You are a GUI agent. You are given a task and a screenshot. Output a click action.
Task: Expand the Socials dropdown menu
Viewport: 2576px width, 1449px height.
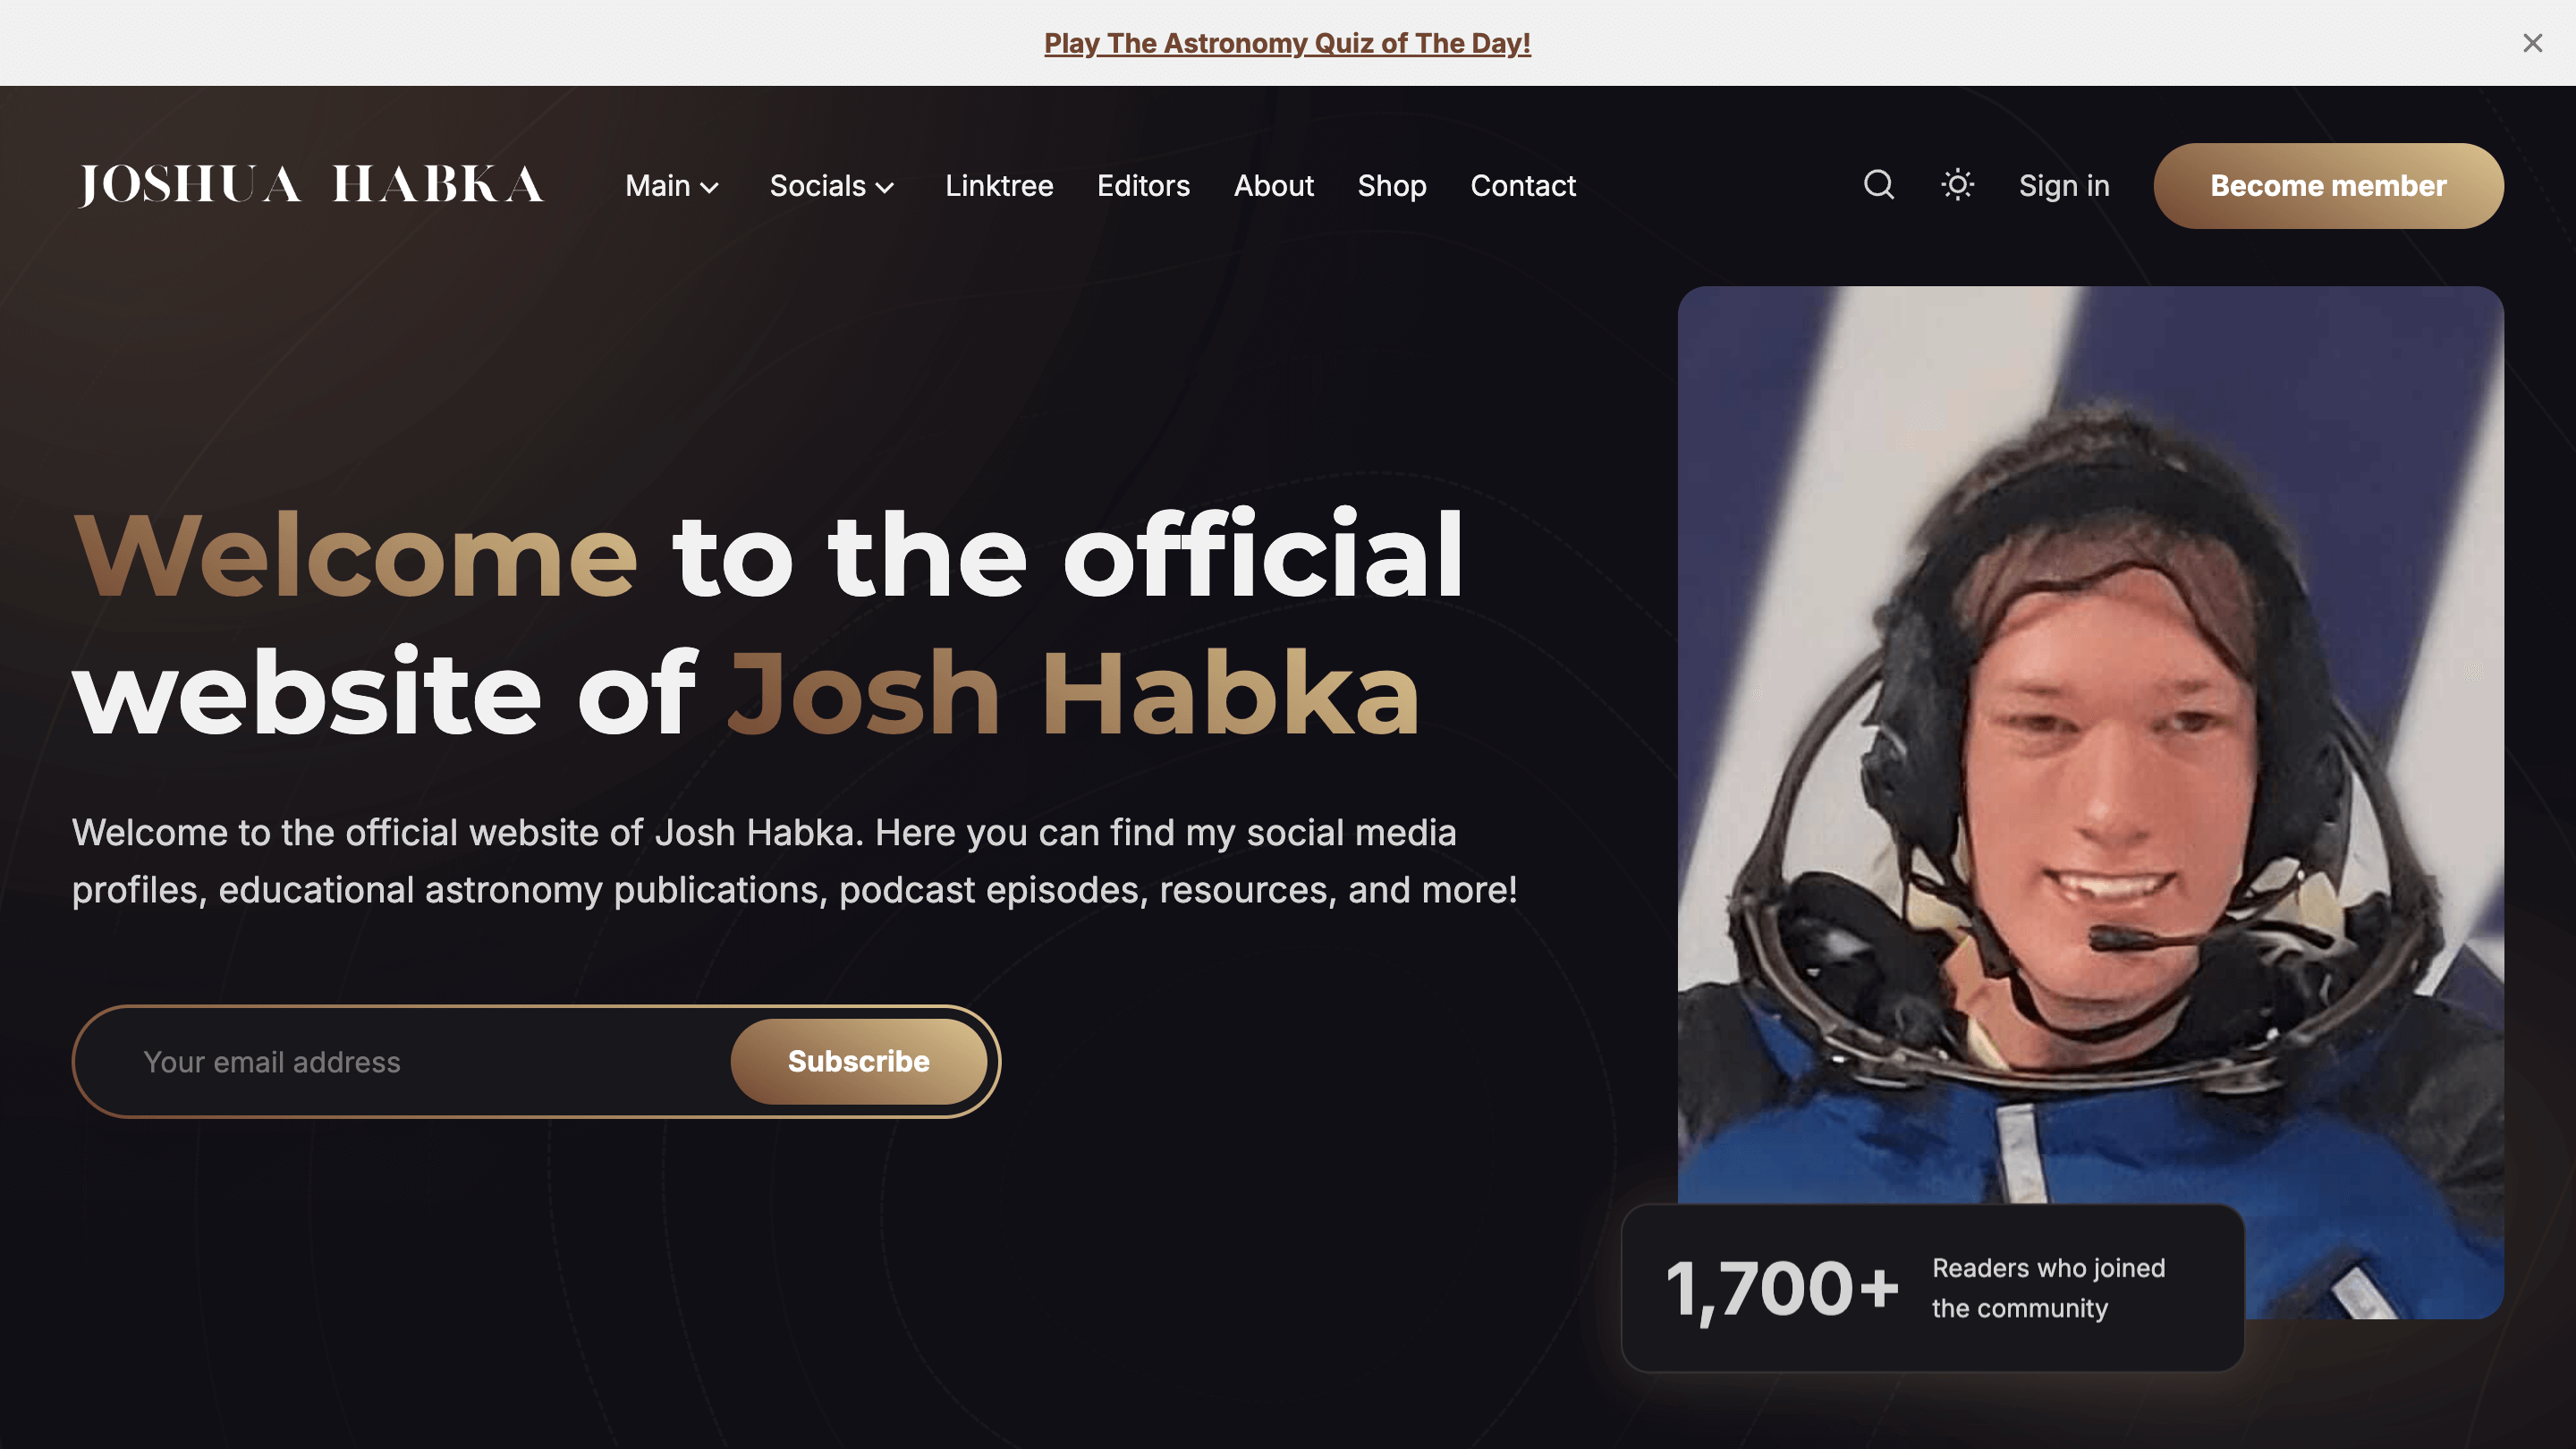pos(832,186)
